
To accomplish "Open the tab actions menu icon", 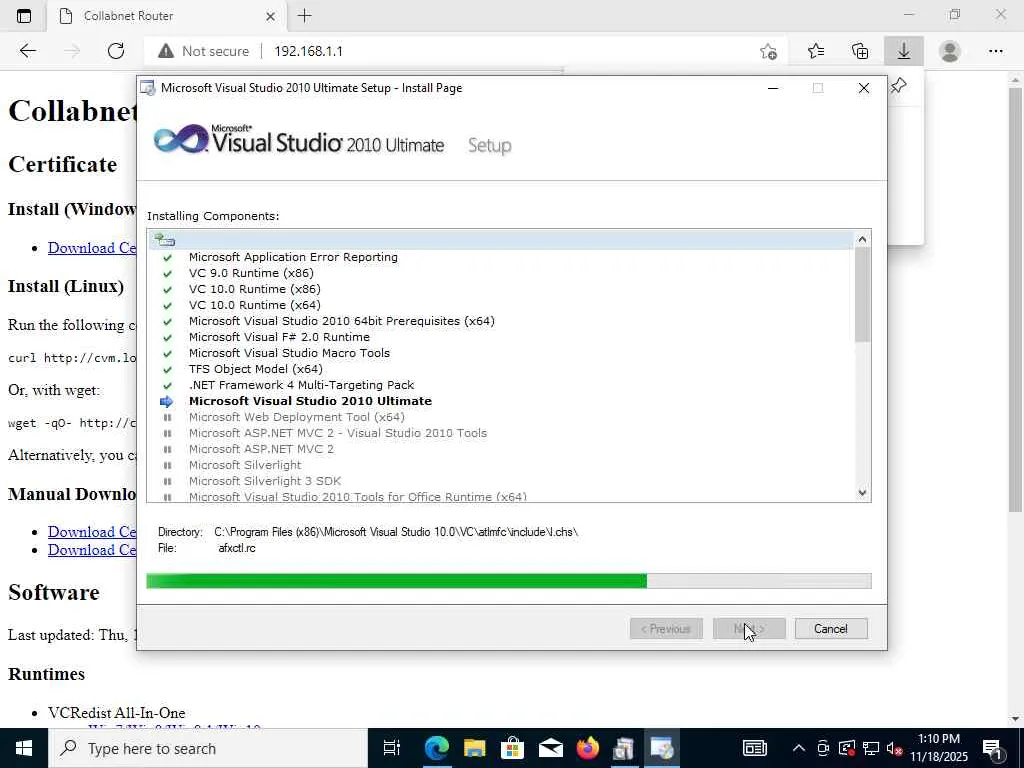I will point(24,16).
